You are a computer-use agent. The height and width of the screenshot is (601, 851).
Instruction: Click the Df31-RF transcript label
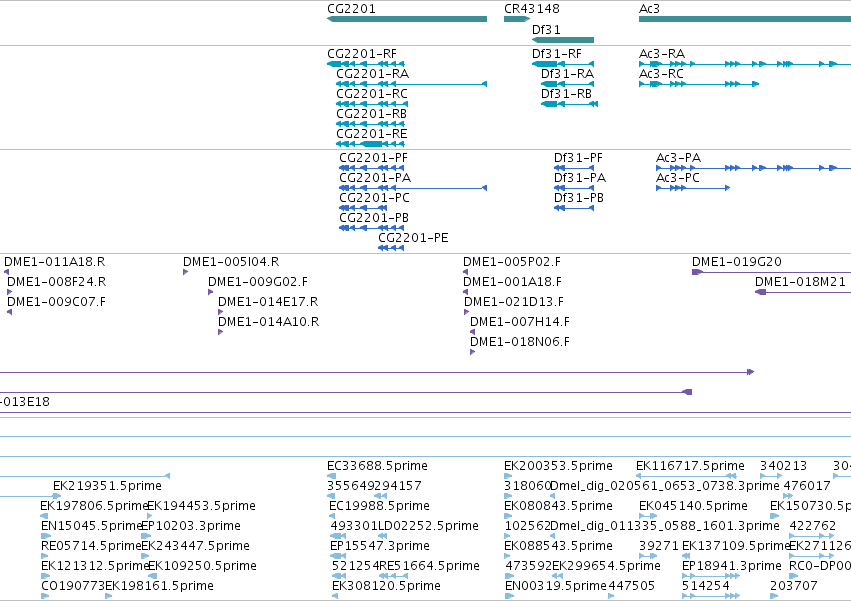pos(556,54)
